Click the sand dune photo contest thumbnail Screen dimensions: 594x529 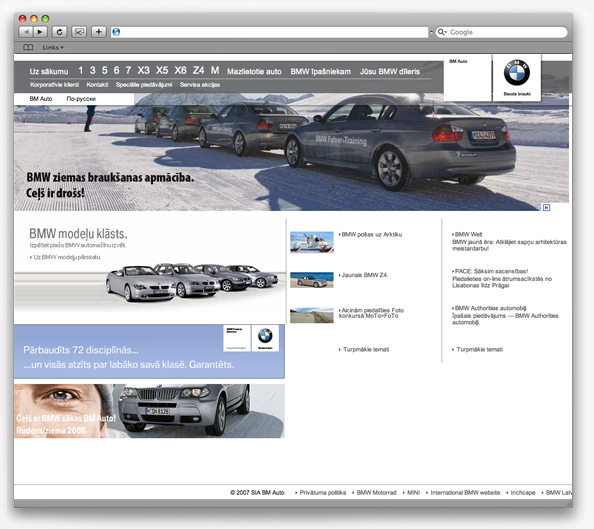point(312,315)
